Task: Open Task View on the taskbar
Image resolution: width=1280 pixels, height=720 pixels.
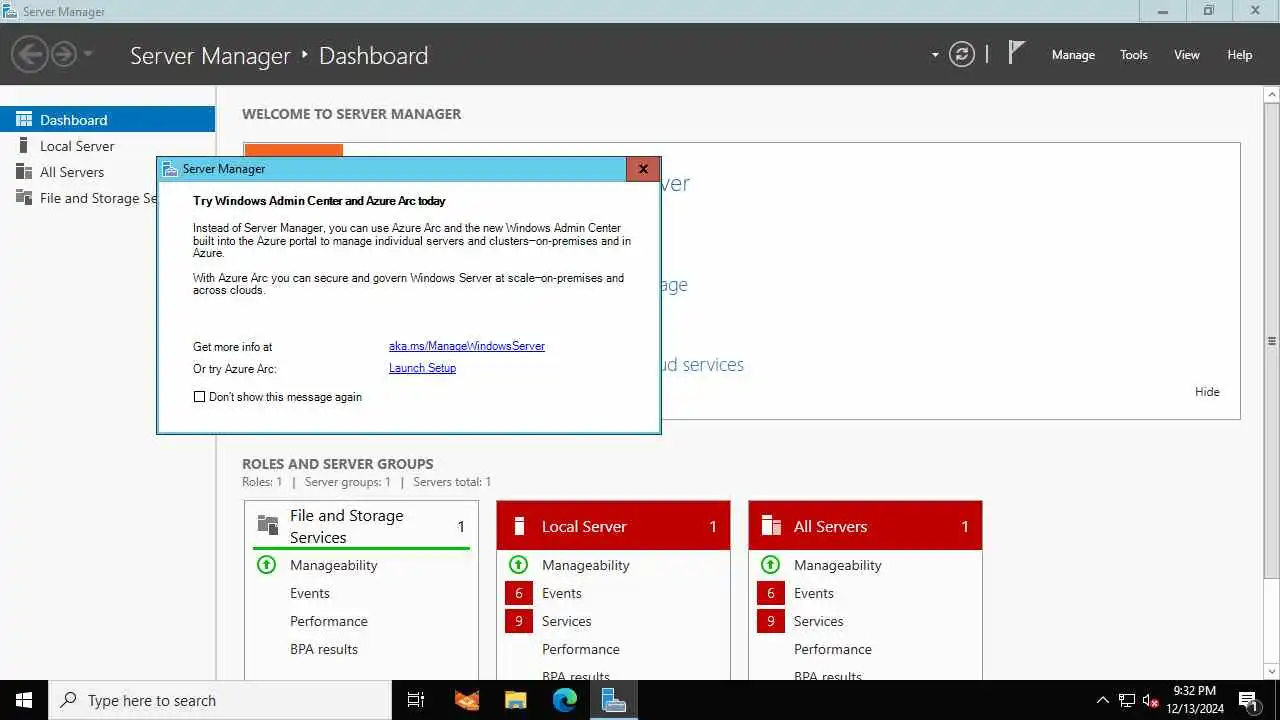Action: pyautogui.click(x=416, y=700)
